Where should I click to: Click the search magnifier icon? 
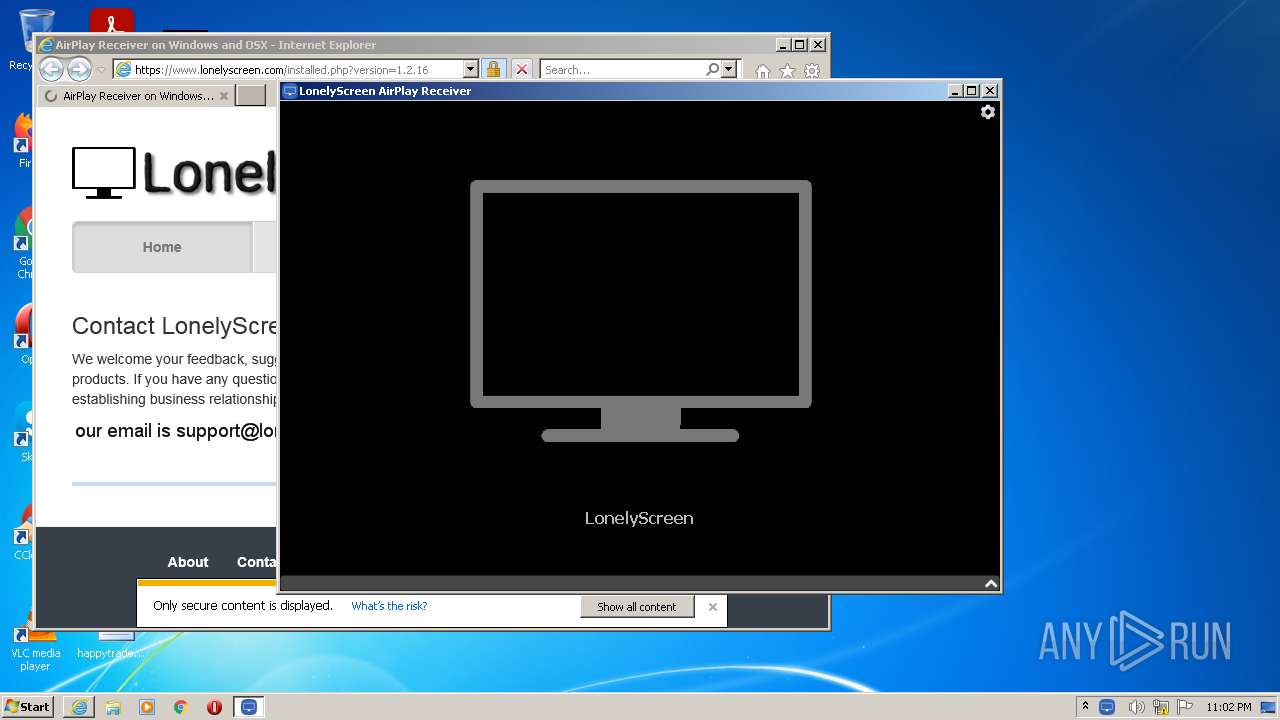712,70
